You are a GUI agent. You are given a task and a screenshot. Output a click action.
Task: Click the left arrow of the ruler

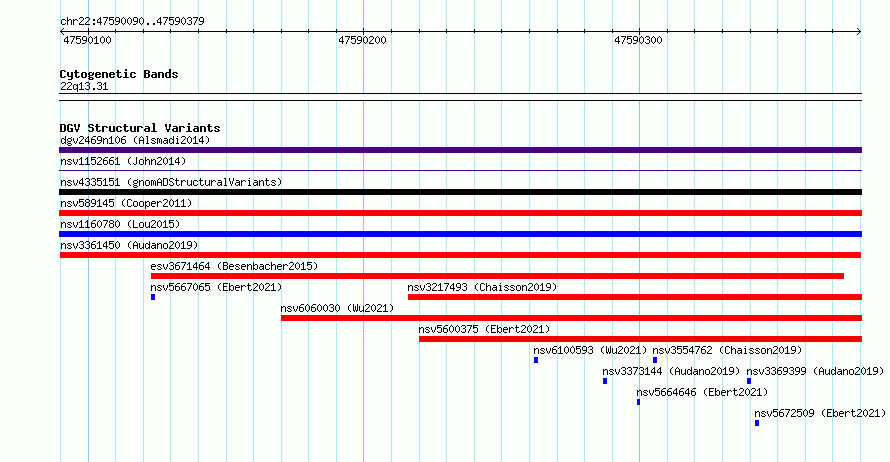click(62, 32)
